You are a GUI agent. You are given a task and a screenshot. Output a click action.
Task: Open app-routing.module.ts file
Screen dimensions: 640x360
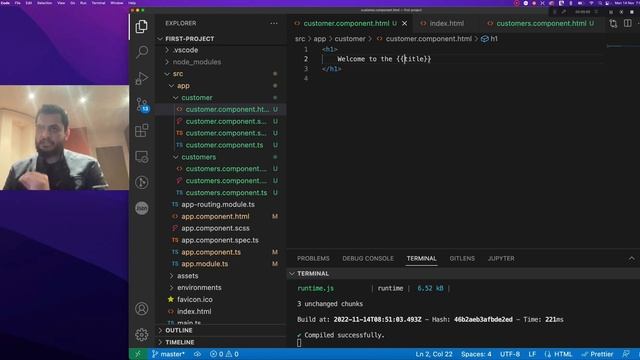click(221, 204)
